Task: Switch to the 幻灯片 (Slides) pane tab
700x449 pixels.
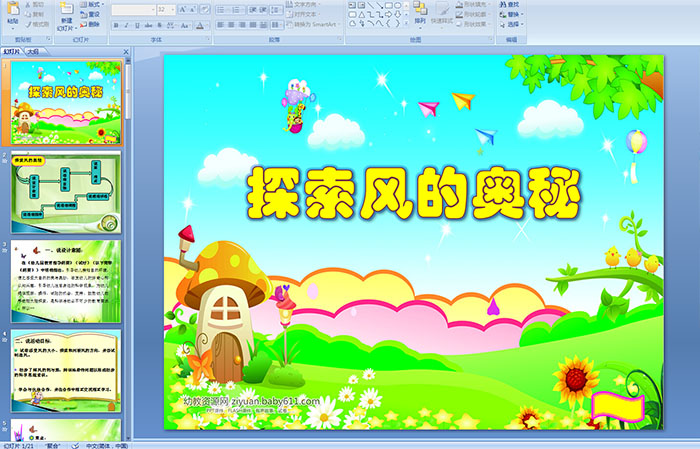Action: coord(12,52)
